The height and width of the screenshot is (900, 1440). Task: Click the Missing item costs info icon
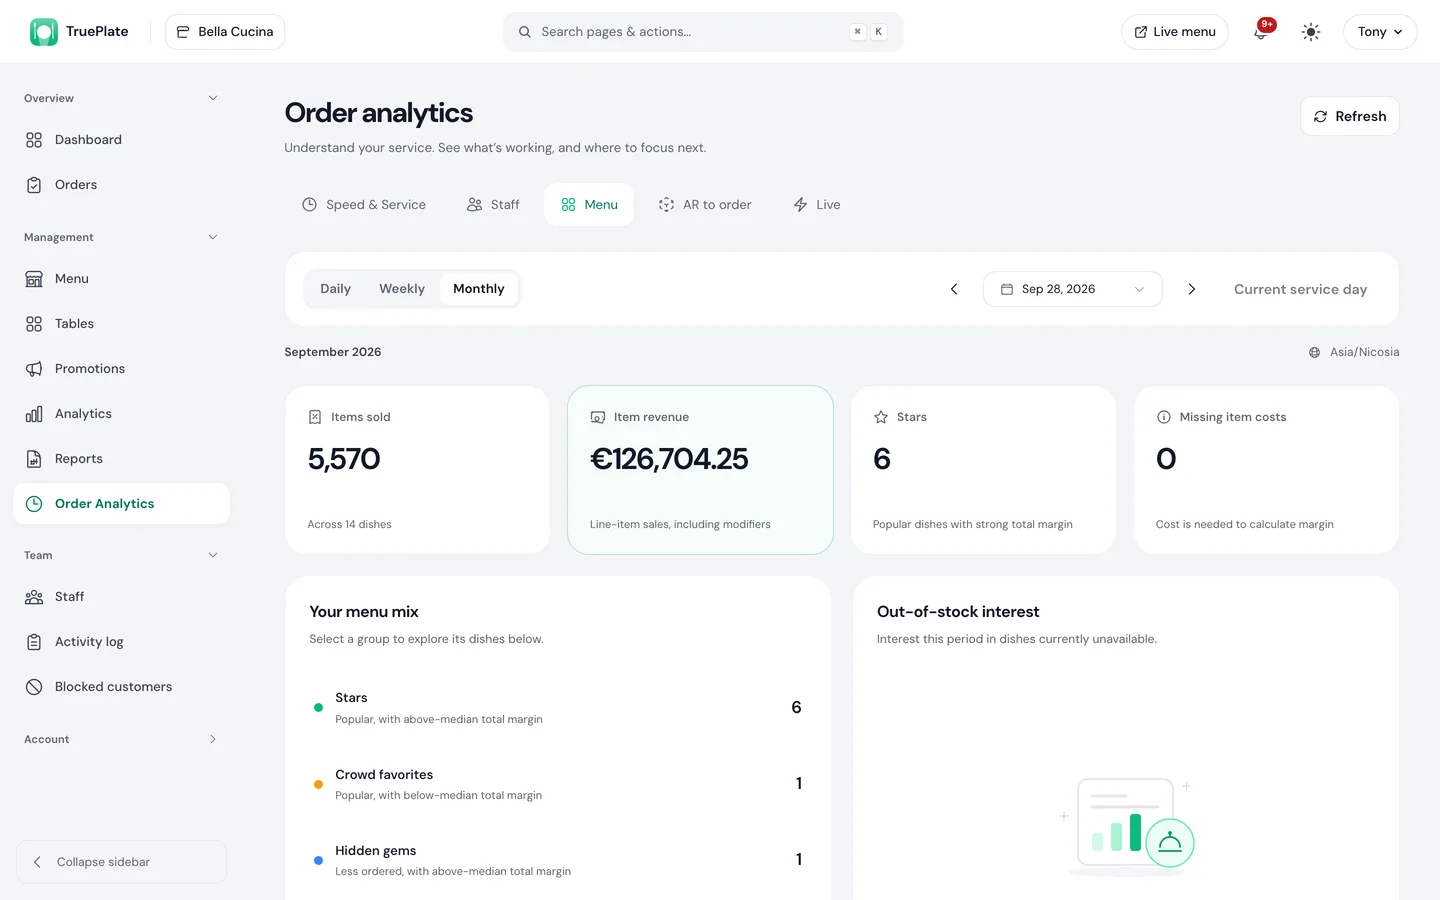pyautogui.click(x=1164, y=417)
